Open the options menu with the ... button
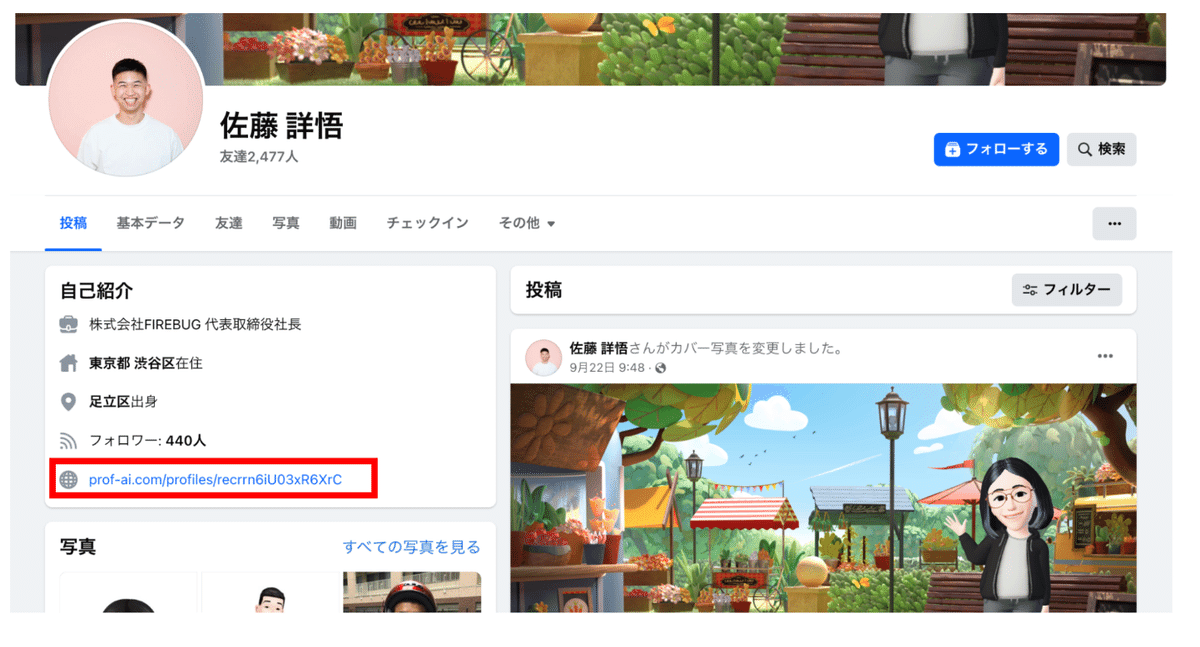Viewport: 1200px width, 647px height. coord(1114,223)
